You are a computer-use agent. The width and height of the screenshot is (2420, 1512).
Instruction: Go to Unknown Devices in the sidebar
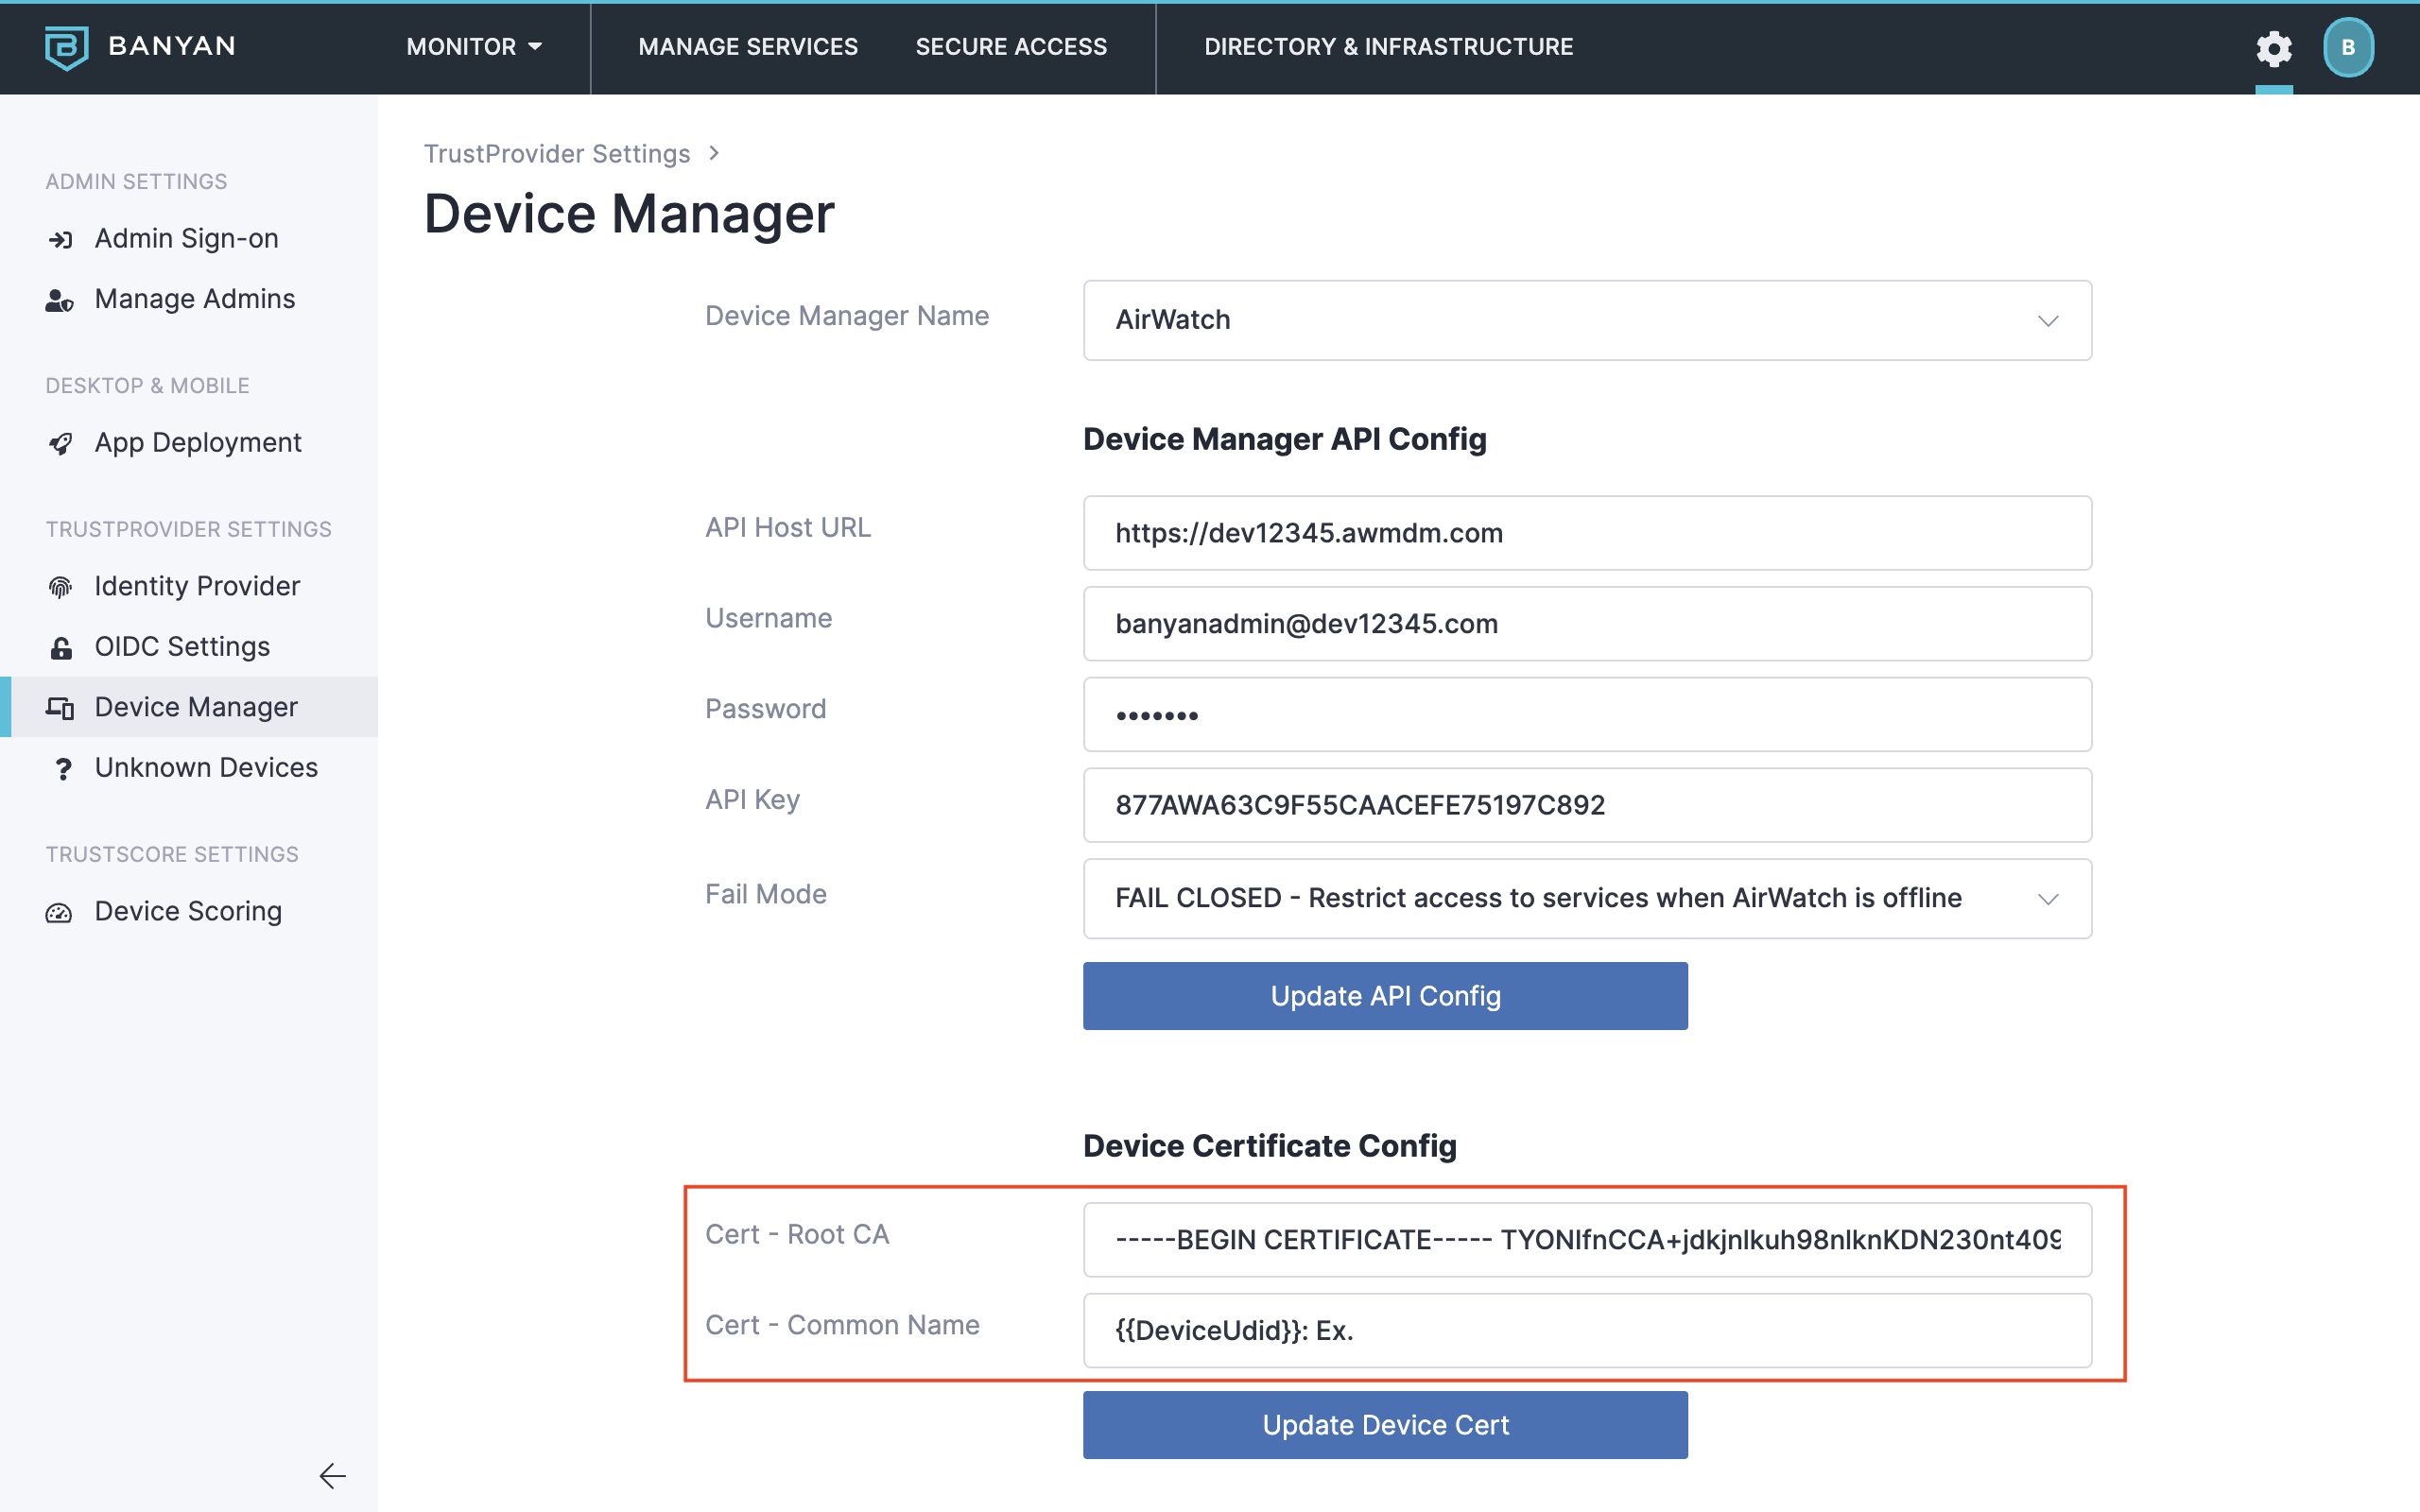click(206, 768)
